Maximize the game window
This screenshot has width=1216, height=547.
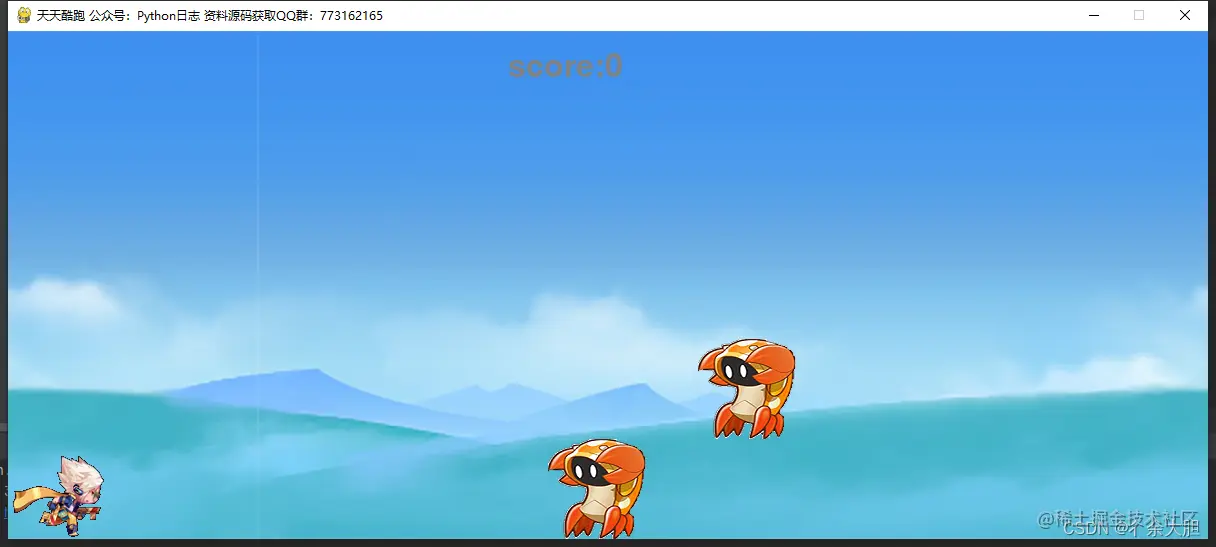tap(1139, 15)
